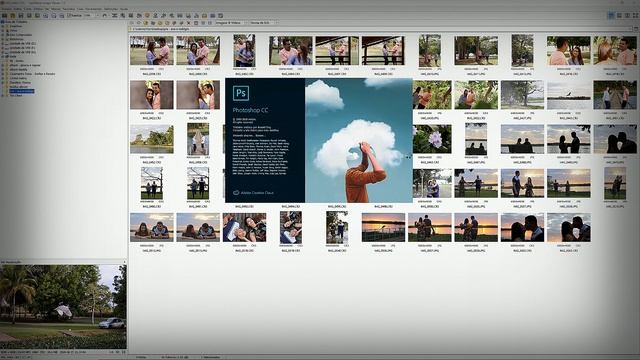The image size is (640, 360).
Task: Close the preview panel with its X
Action: click(x=124, y=262)
